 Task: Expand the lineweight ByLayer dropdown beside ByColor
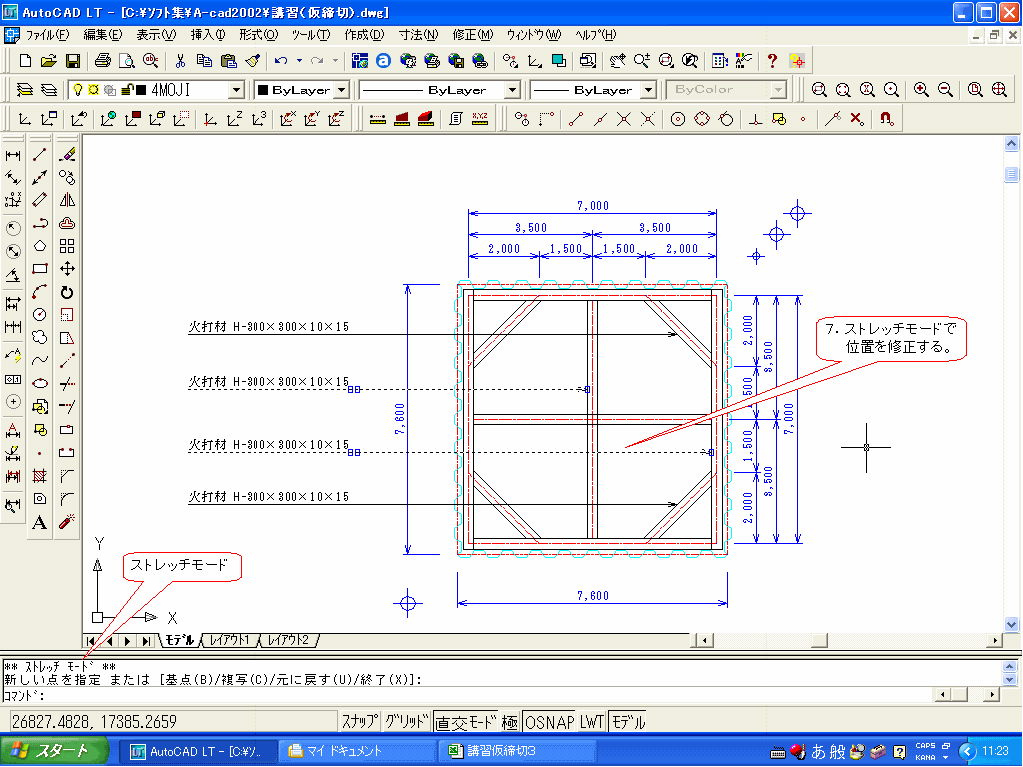point(649,90)
